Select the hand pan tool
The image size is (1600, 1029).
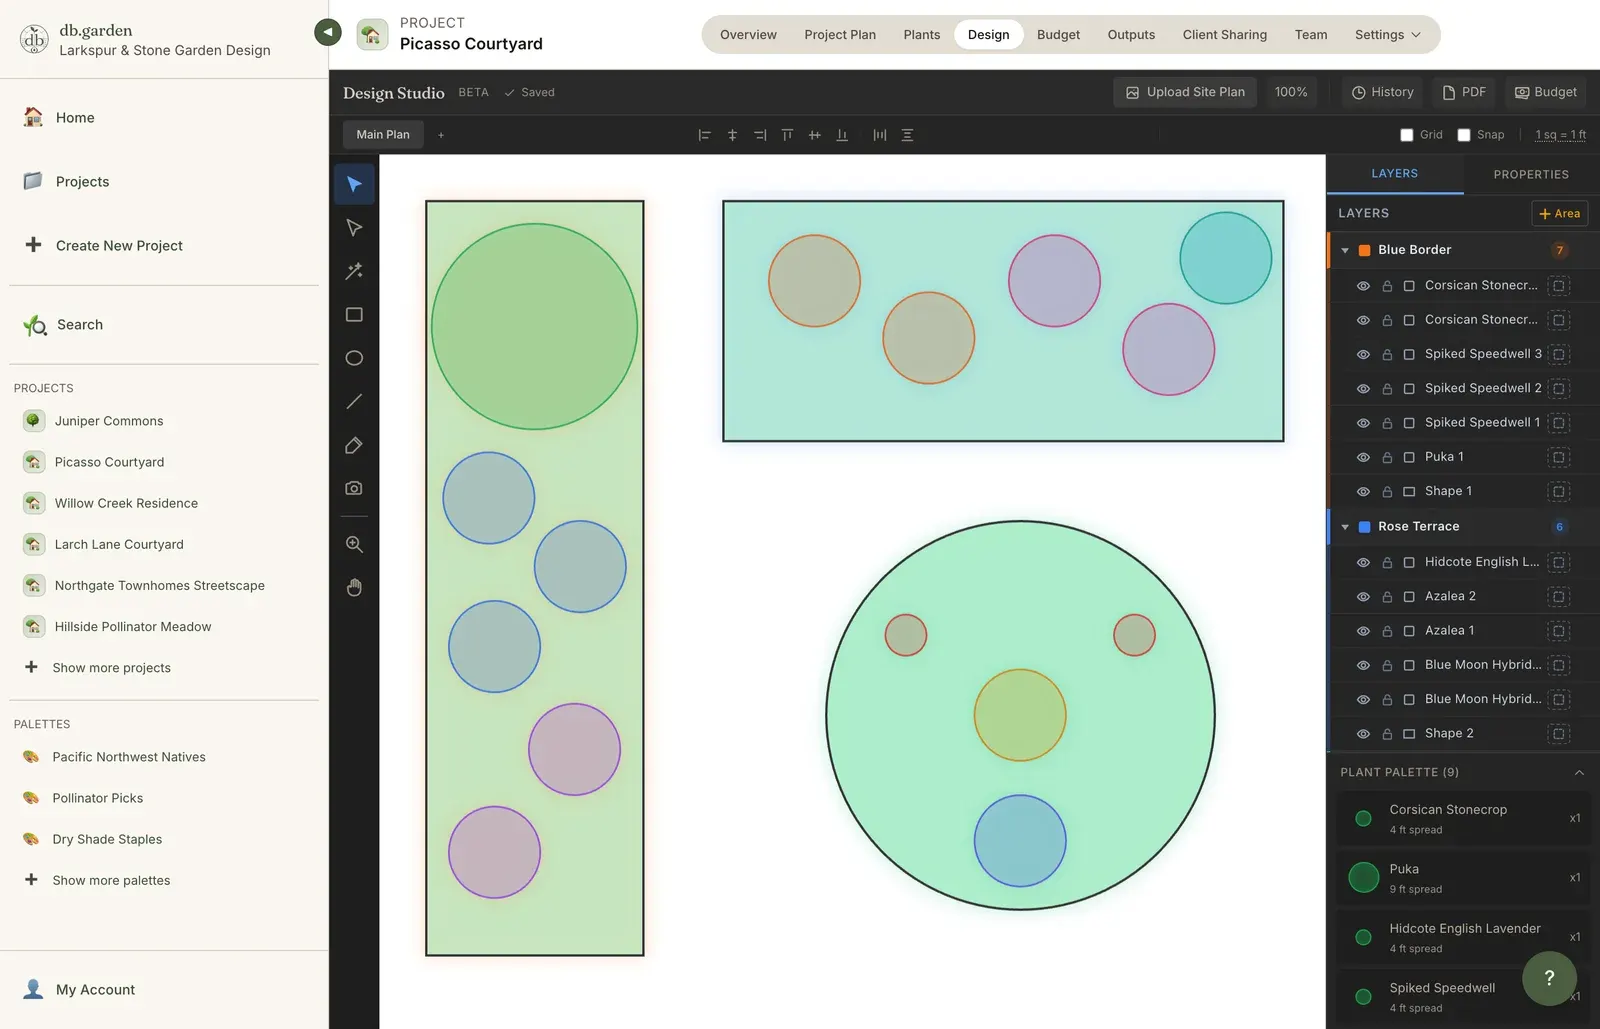coord(354,587)
